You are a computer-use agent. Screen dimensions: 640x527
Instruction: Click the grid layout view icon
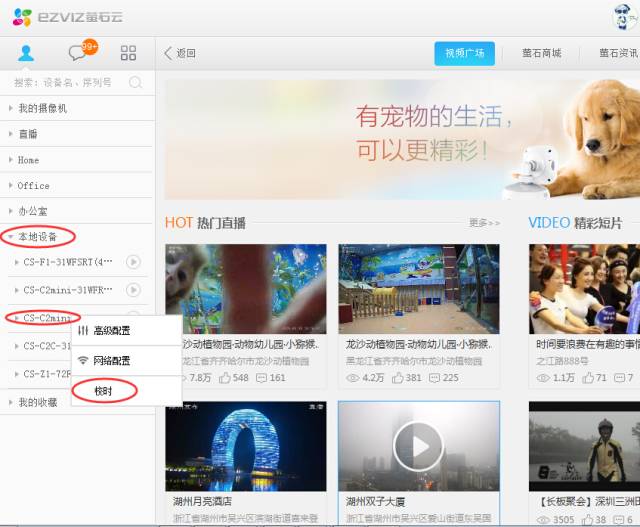tap(128, 53)
